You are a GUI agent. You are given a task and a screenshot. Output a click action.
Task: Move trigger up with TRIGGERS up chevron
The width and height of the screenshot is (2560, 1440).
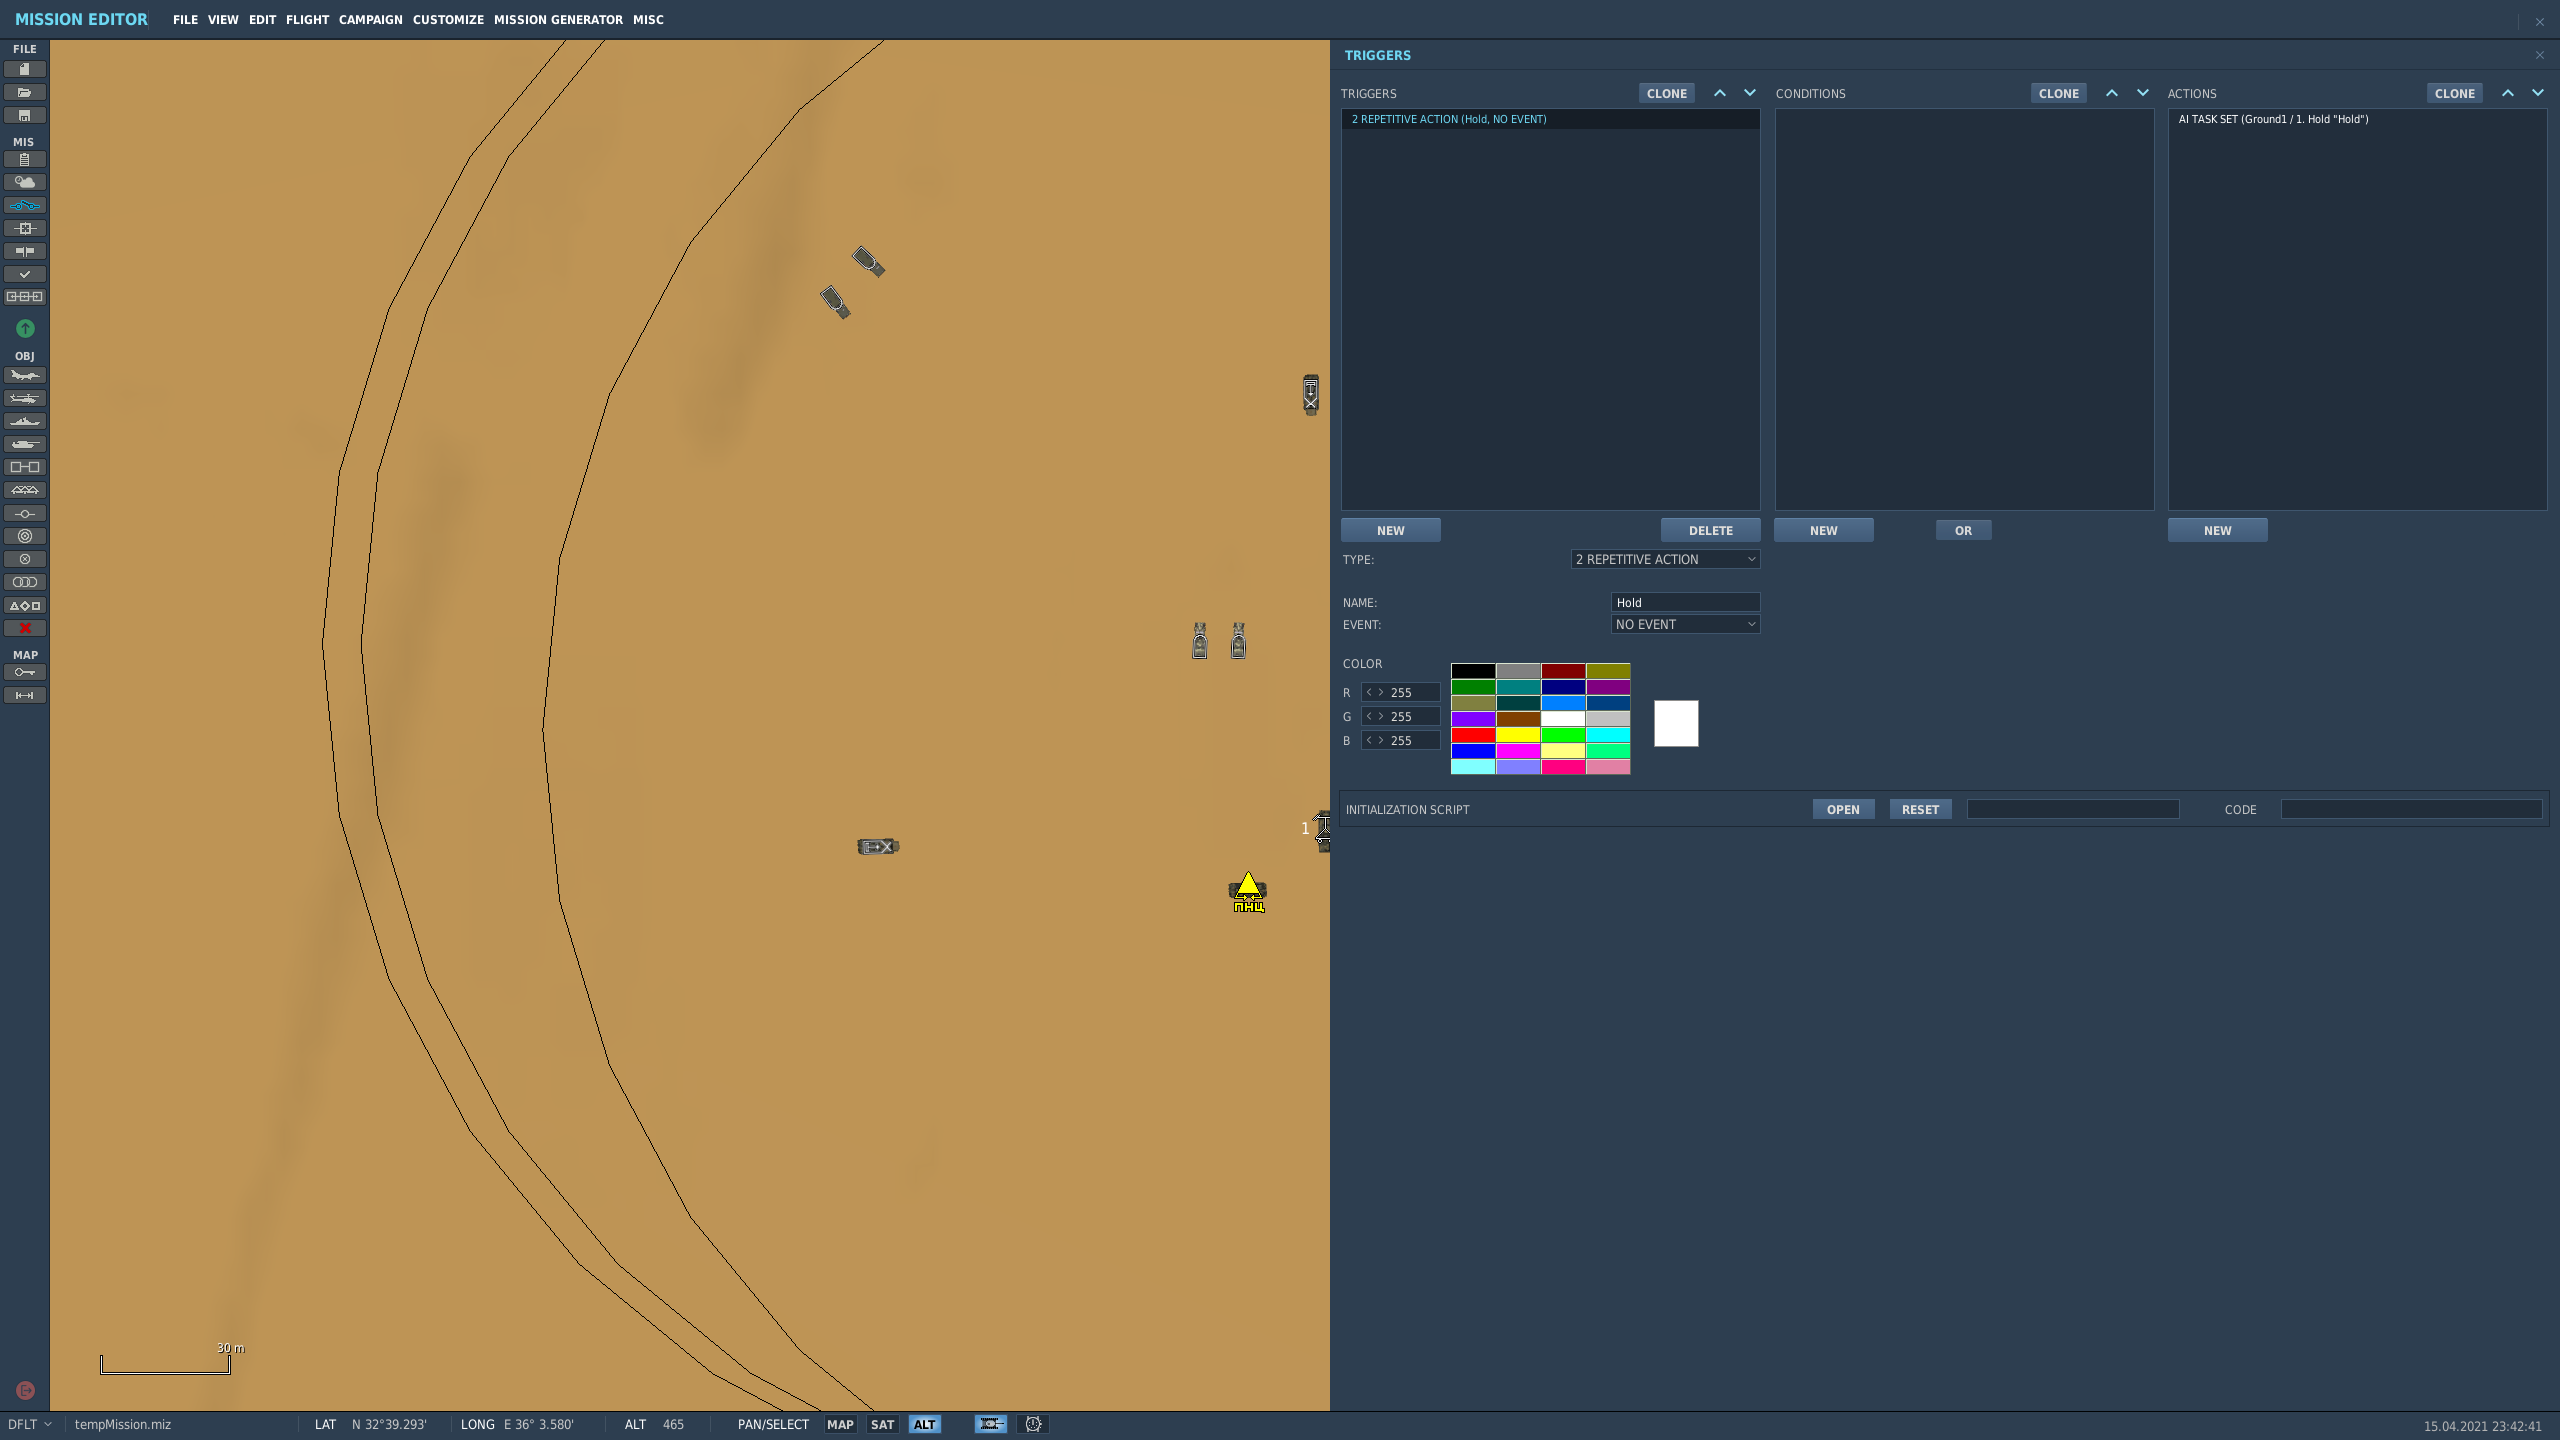click(x=1720, y=93)
